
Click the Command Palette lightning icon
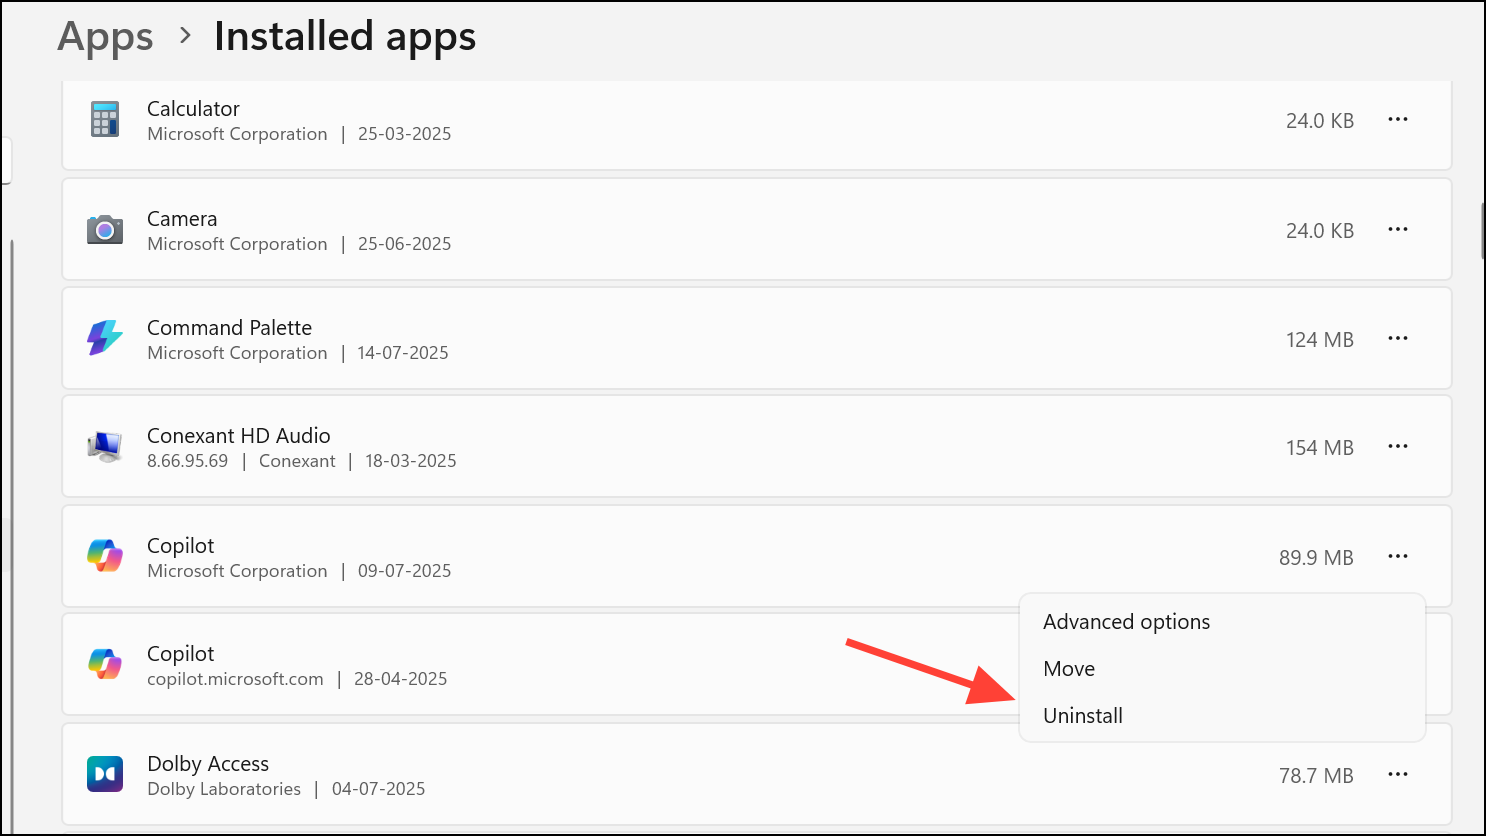105,338
